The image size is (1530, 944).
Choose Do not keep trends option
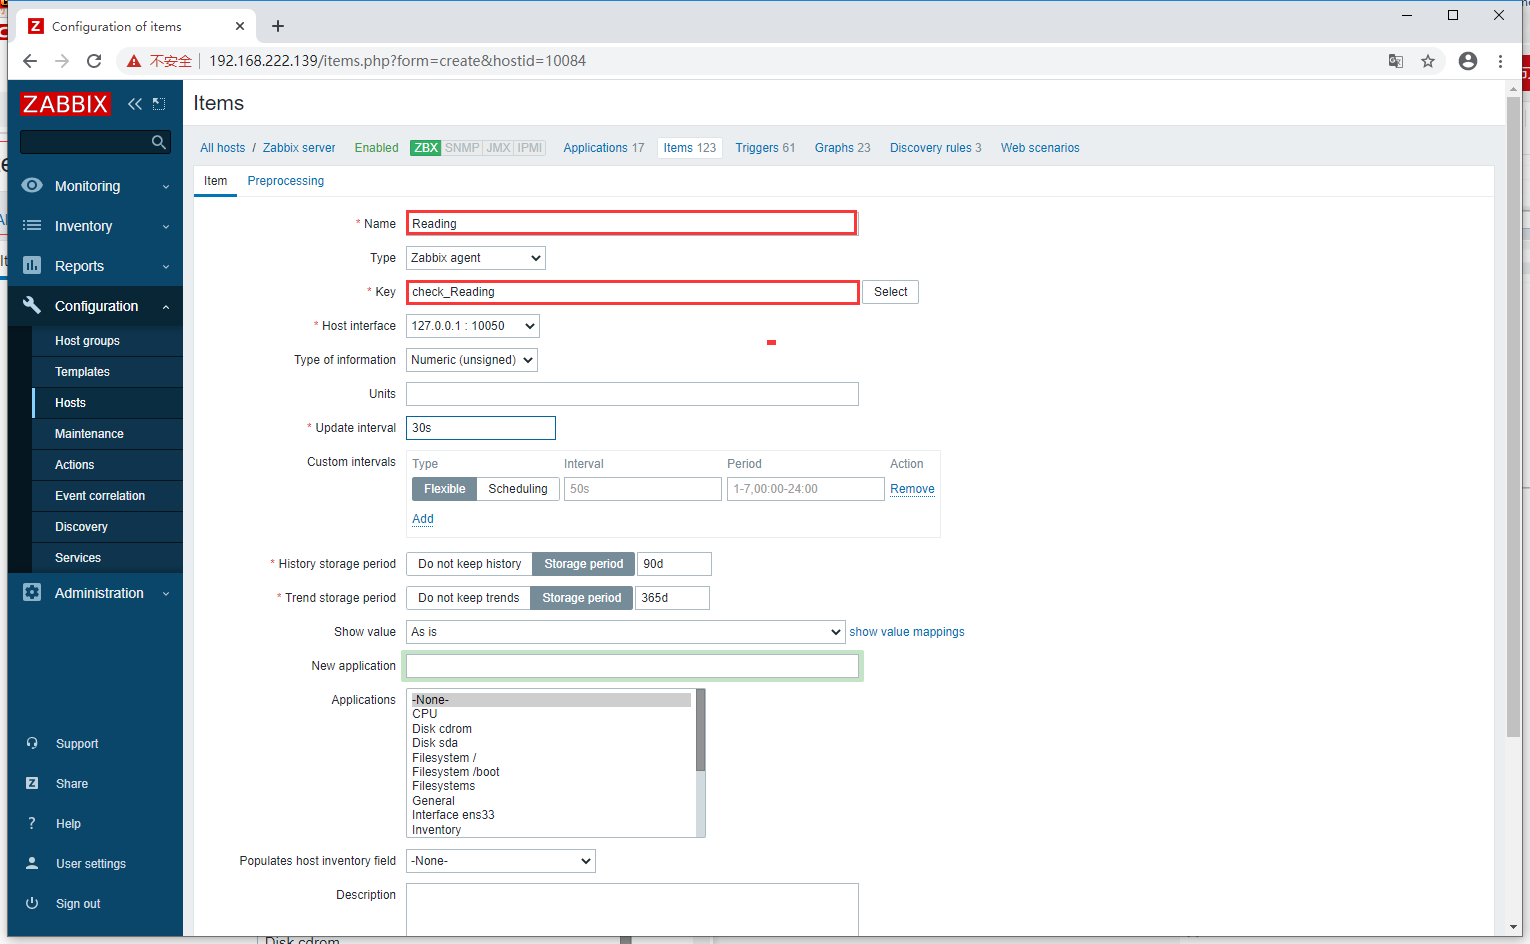tap(468, 598)
